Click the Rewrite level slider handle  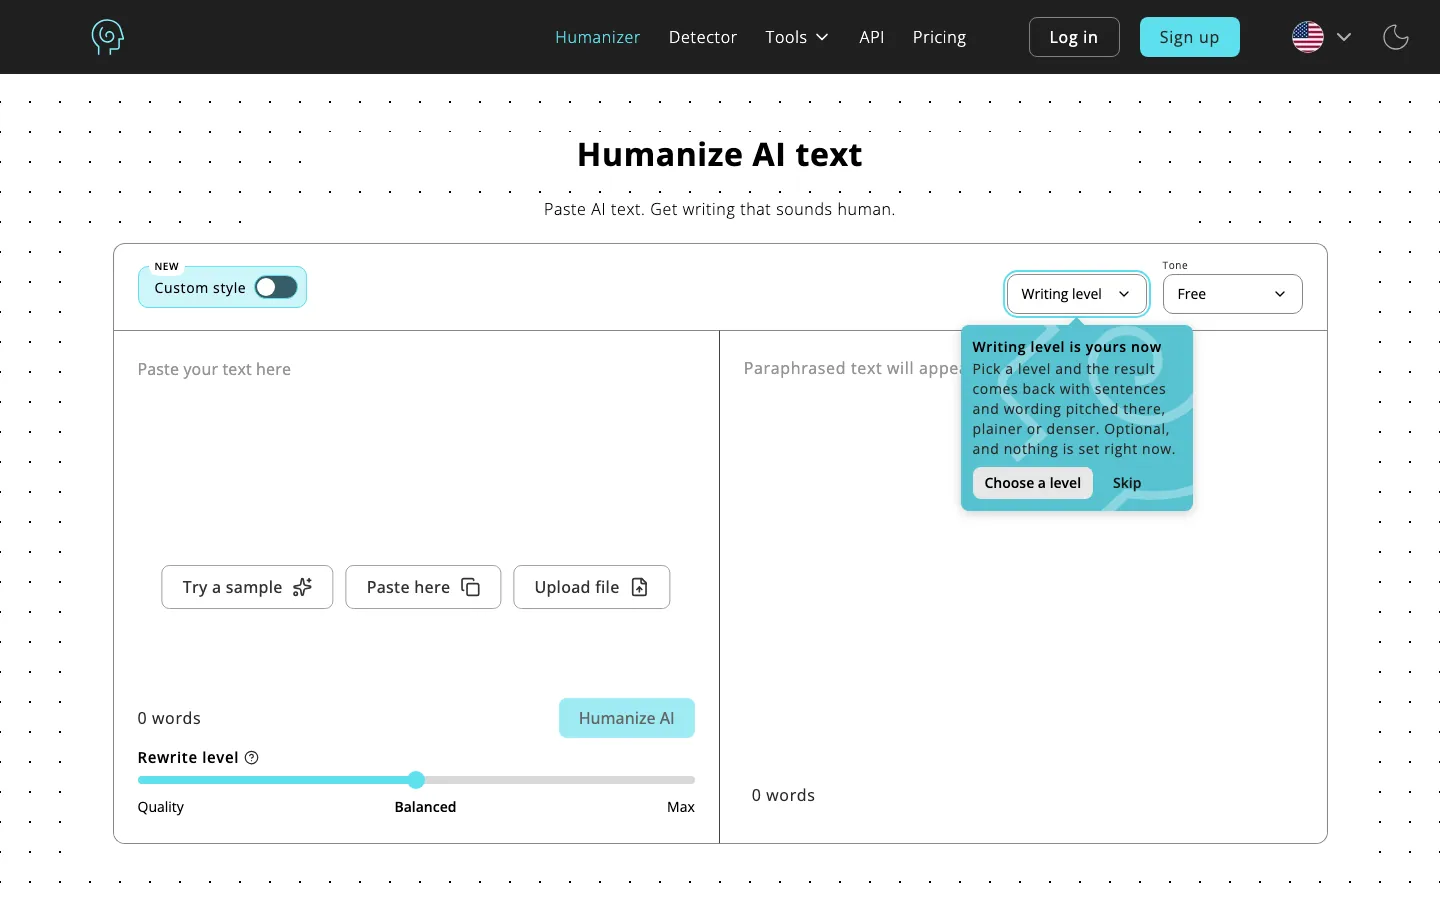pos(416,780)
